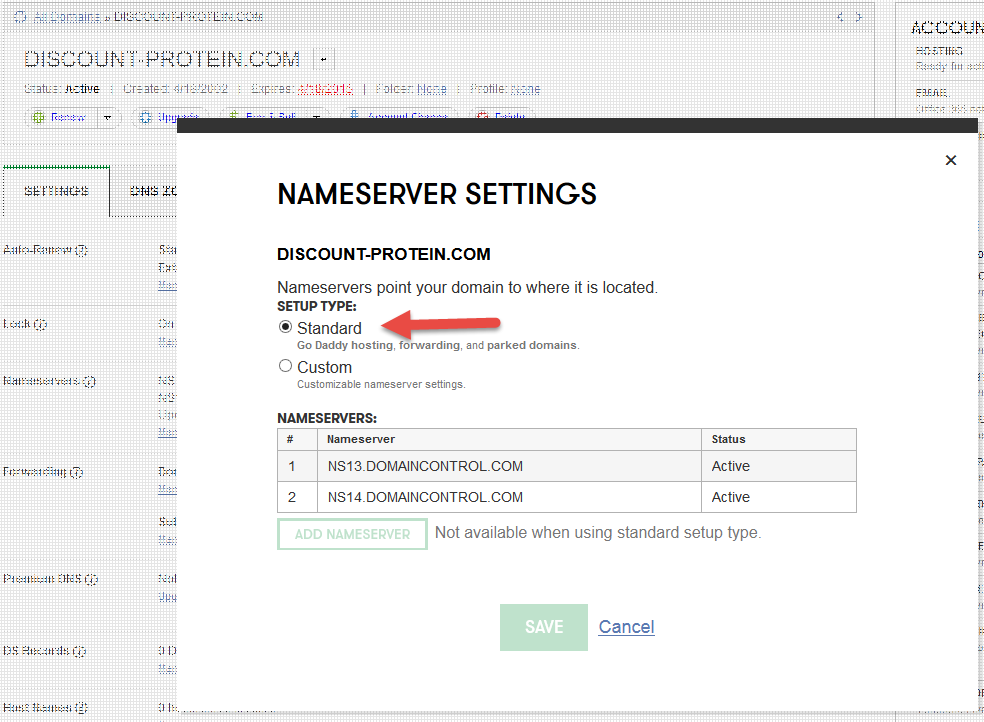
Task: Click the Add Nameserver button
Action: tap(352, 534)
